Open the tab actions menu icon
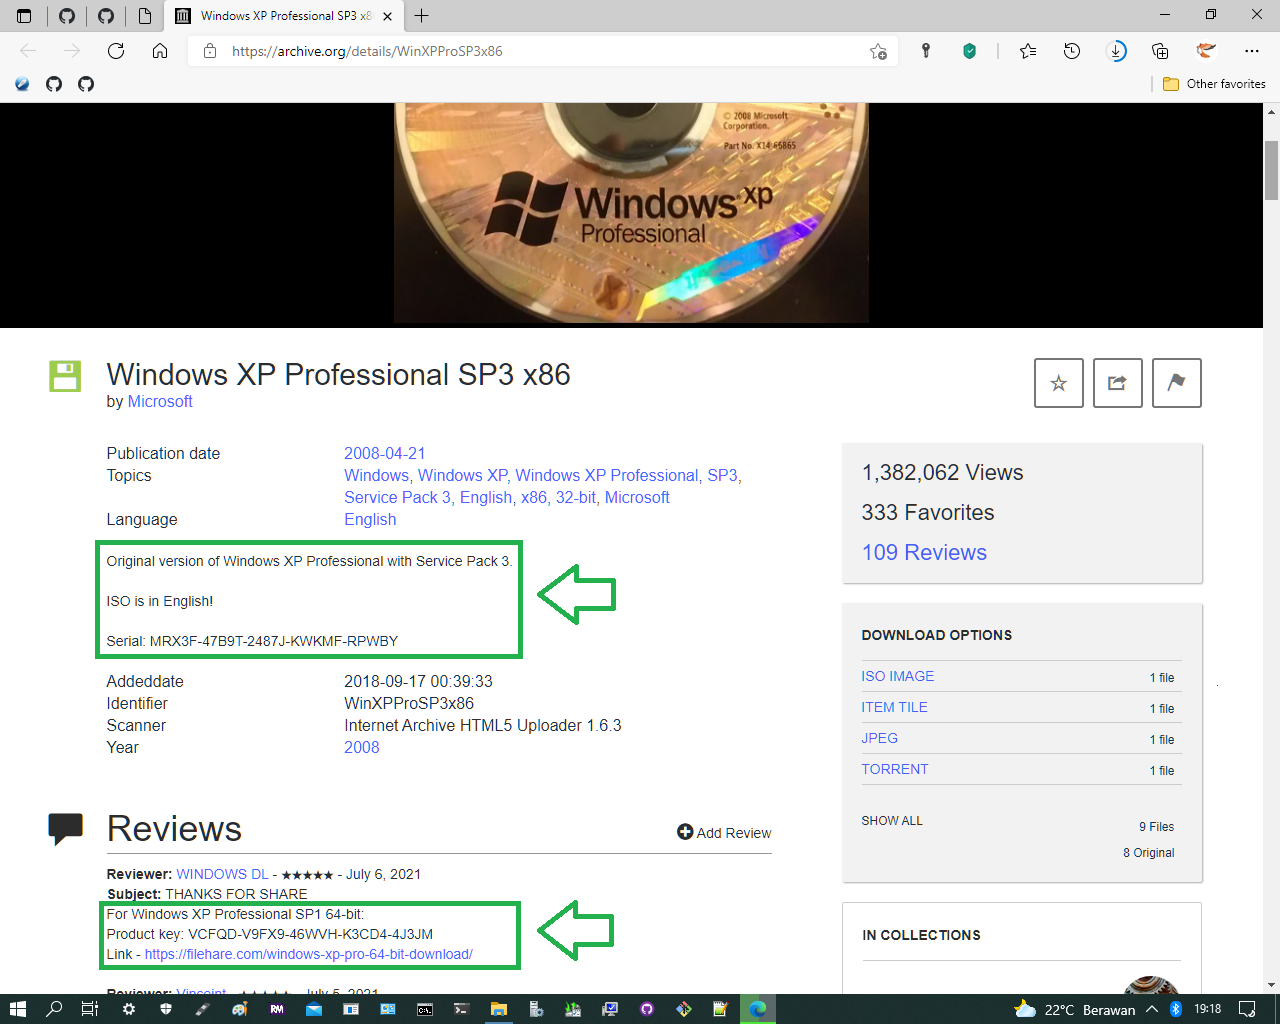Viewport: 1280px width, 1024px height. (x=24, y=16)
